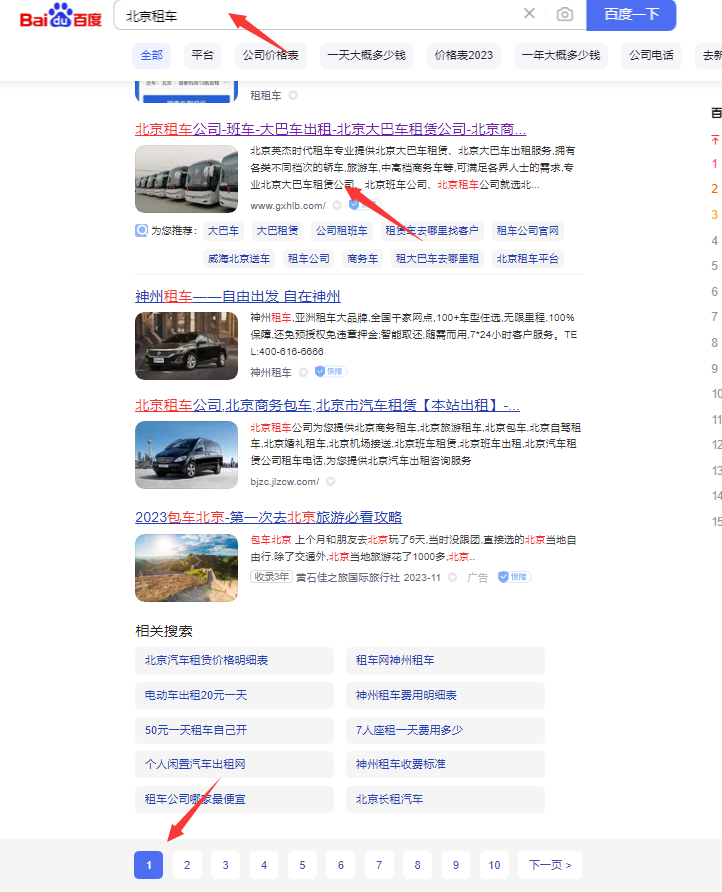This screenshot has width=722, height=892.
Task: Go to results page 2
Action: [x=187, y=865]
